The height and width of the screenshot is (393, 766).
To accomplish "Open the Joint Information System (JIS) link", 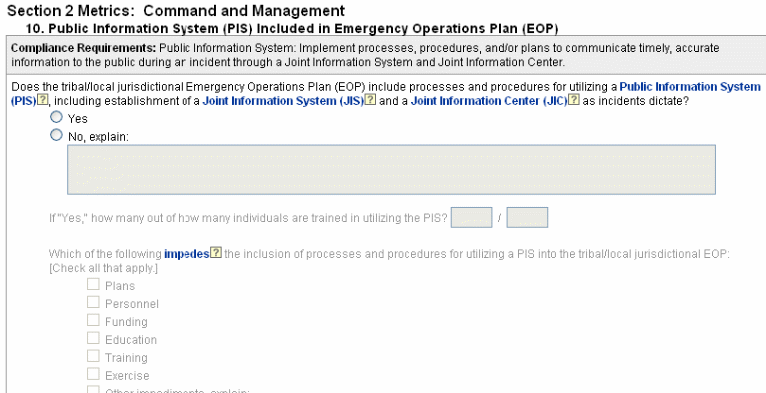I will click(283, 101).
